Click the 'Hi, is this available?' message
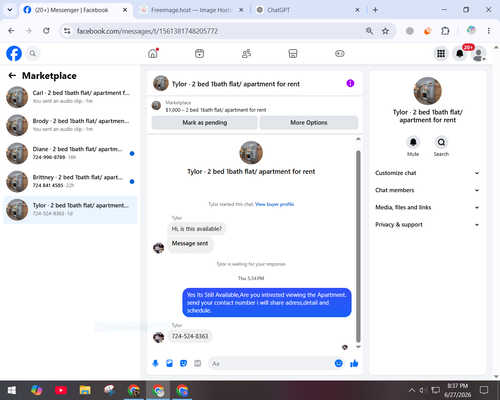 tap(196, 229)
